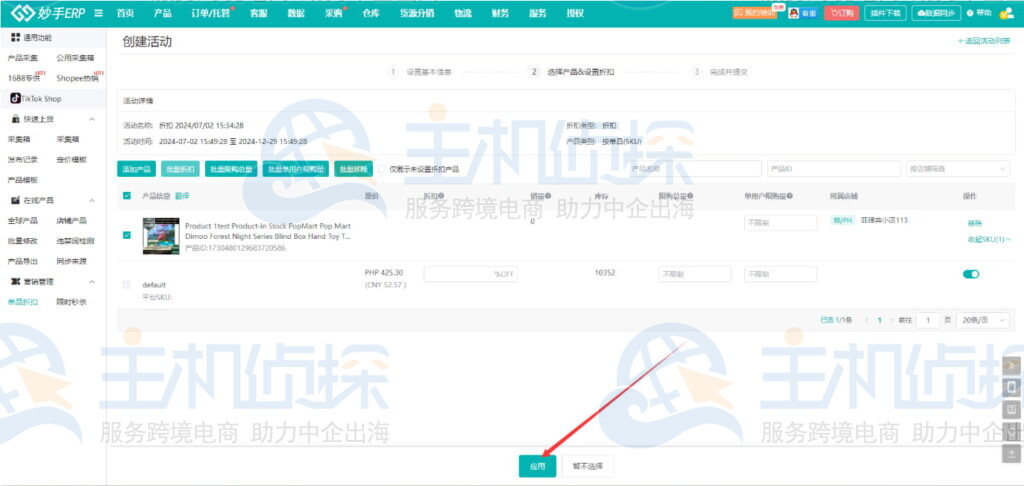Collapse the 营销管理 sidebar section
The image size is (1024, 486).
click(x=91, y=282)
